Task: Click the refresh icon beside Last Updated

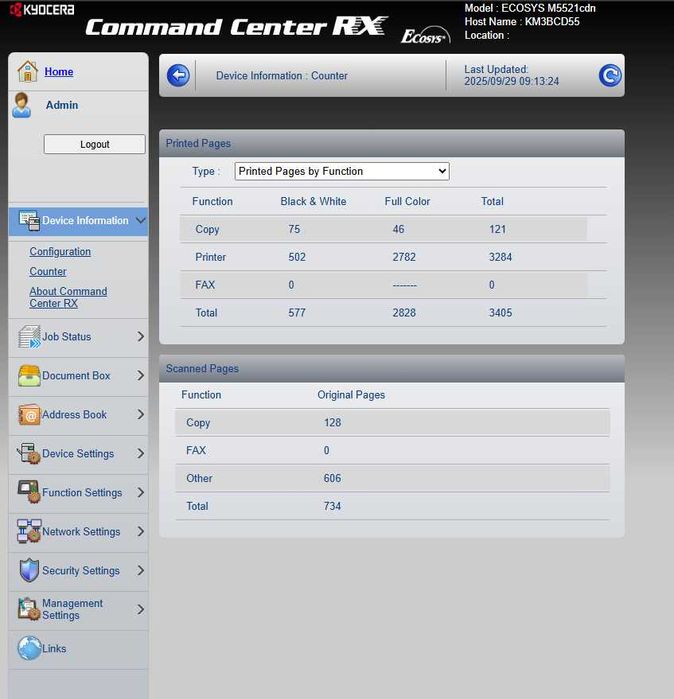Action: pyautogui.click(x=610, y=75)
